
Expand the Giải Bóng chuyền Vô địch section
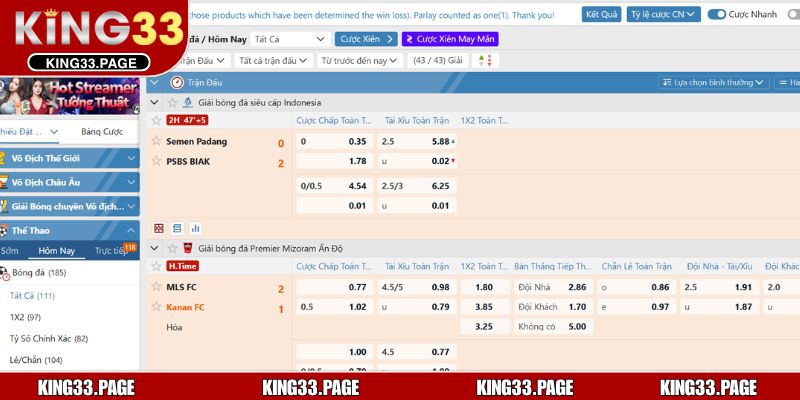coord(69,206)
